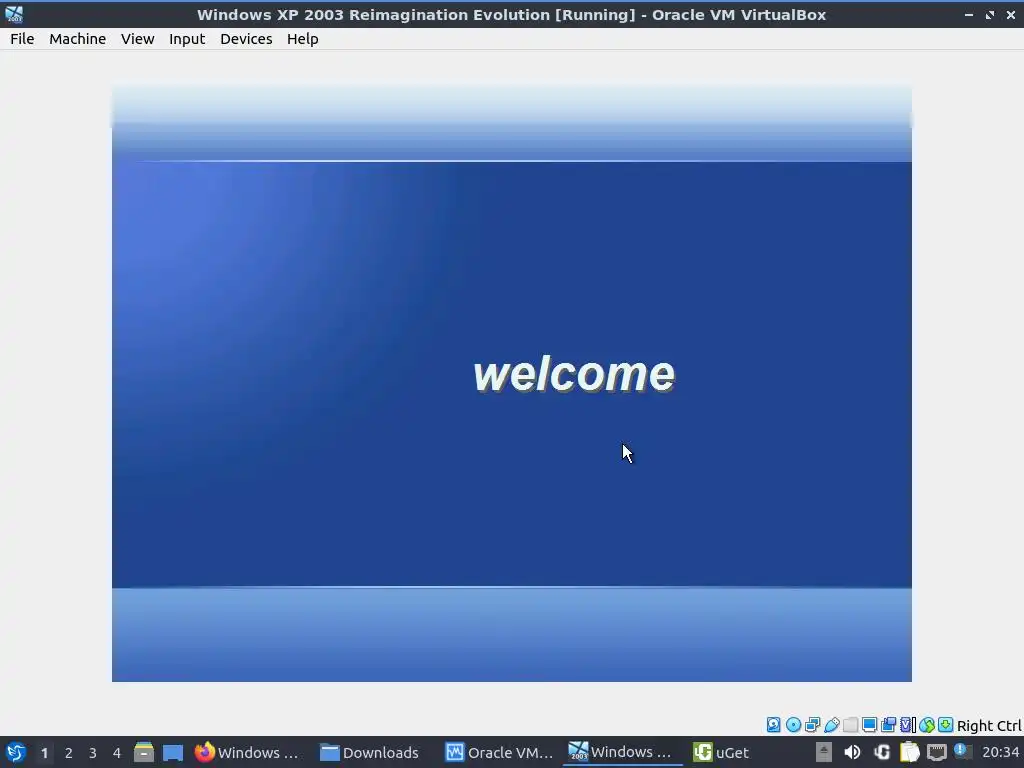The width and height of the screenshot is (1024, 768).
Task: Click the keyboard capture green arrow icon
Action: [945, 725]
